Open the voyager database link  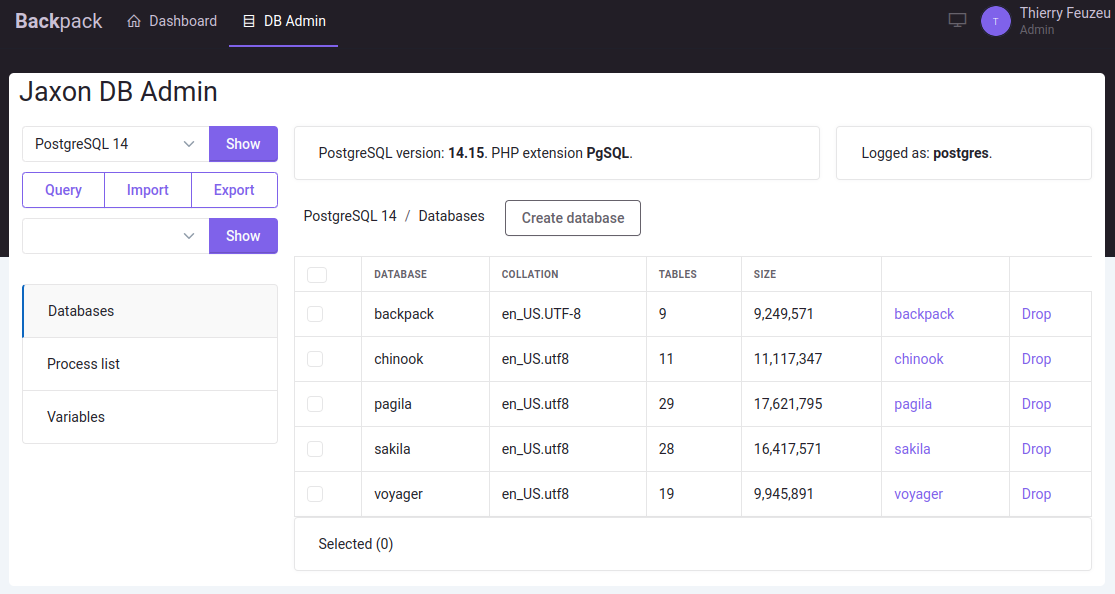[x=918, y=494]
